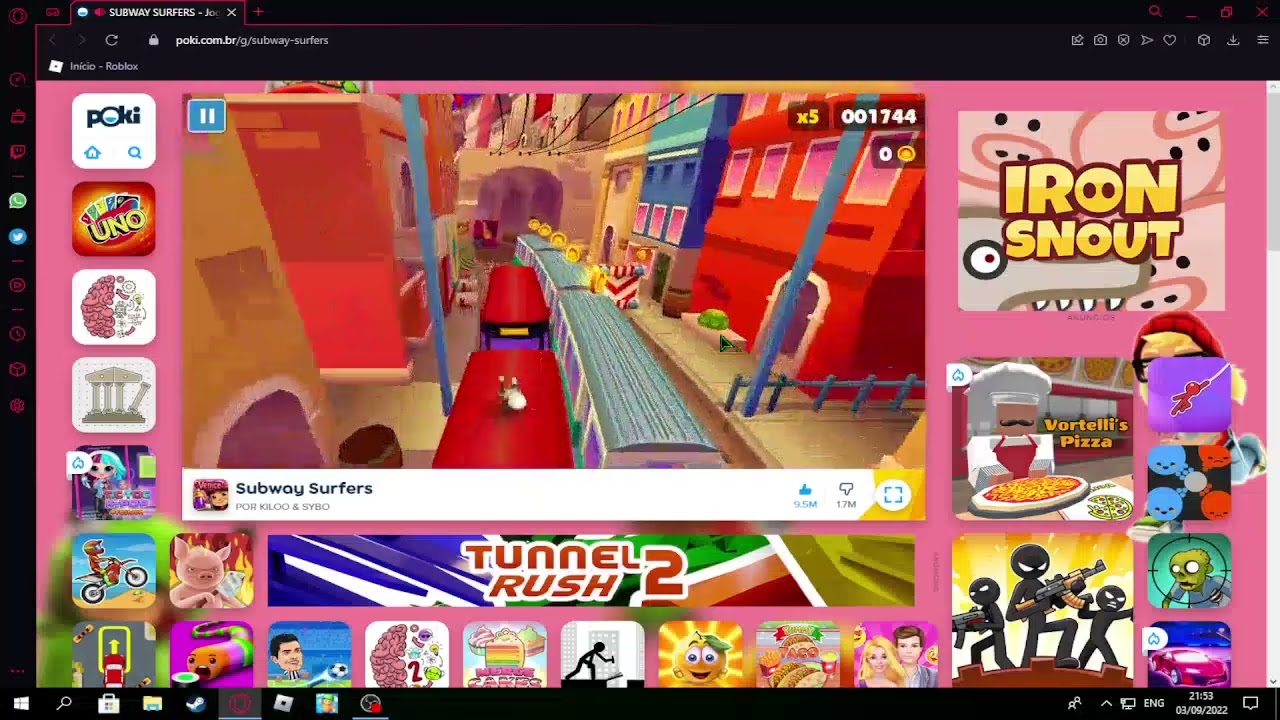This screenshot has width=1280, height=720.
Task: Open the taco food game tile
Action: (x=798, y=654)
